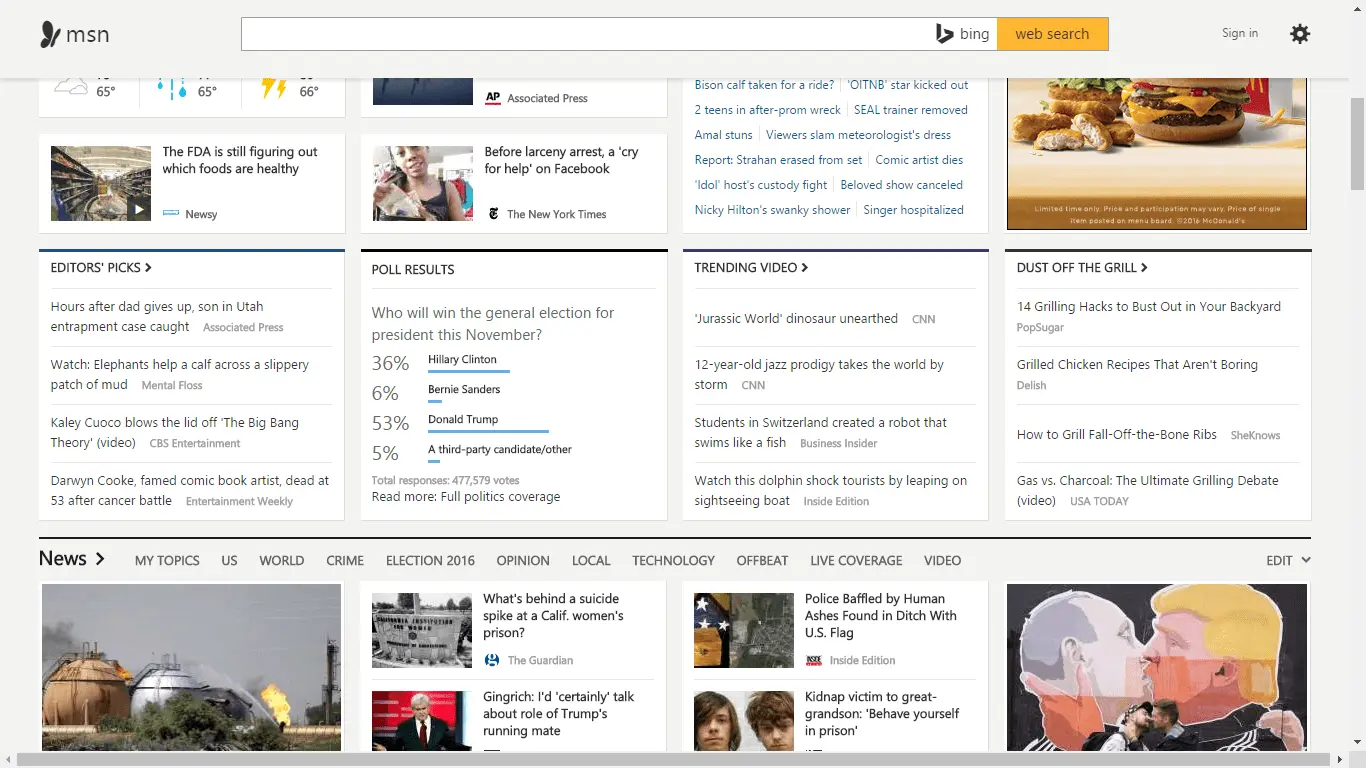Click the web search button
Image resolution: width=1366 pixels, height=768 pixels.
[1052, 34]
